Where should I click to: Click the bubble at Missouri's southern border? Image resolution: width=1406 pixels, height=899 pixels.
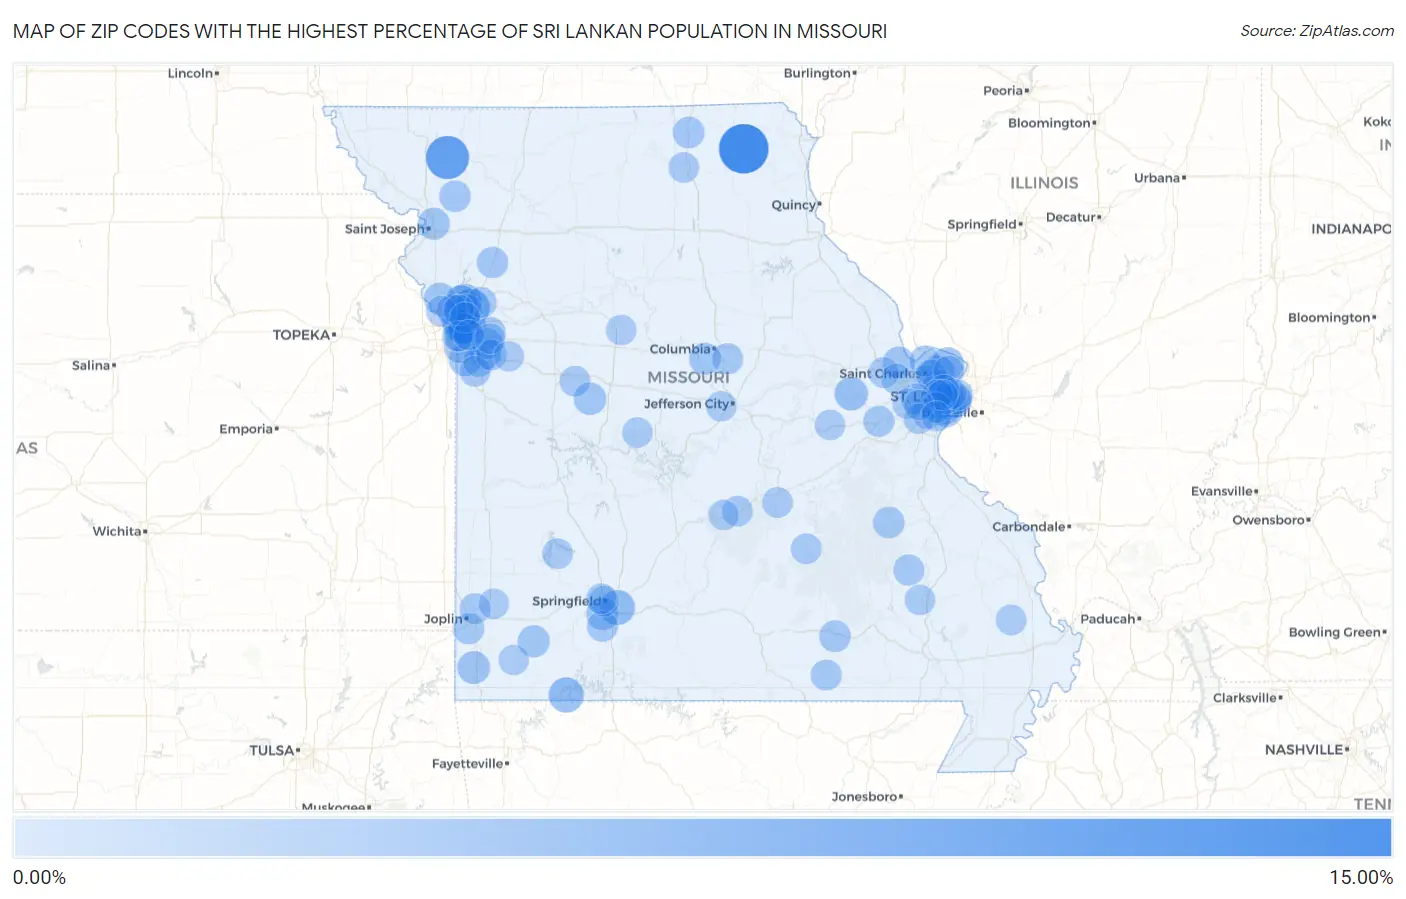[566, 694]
